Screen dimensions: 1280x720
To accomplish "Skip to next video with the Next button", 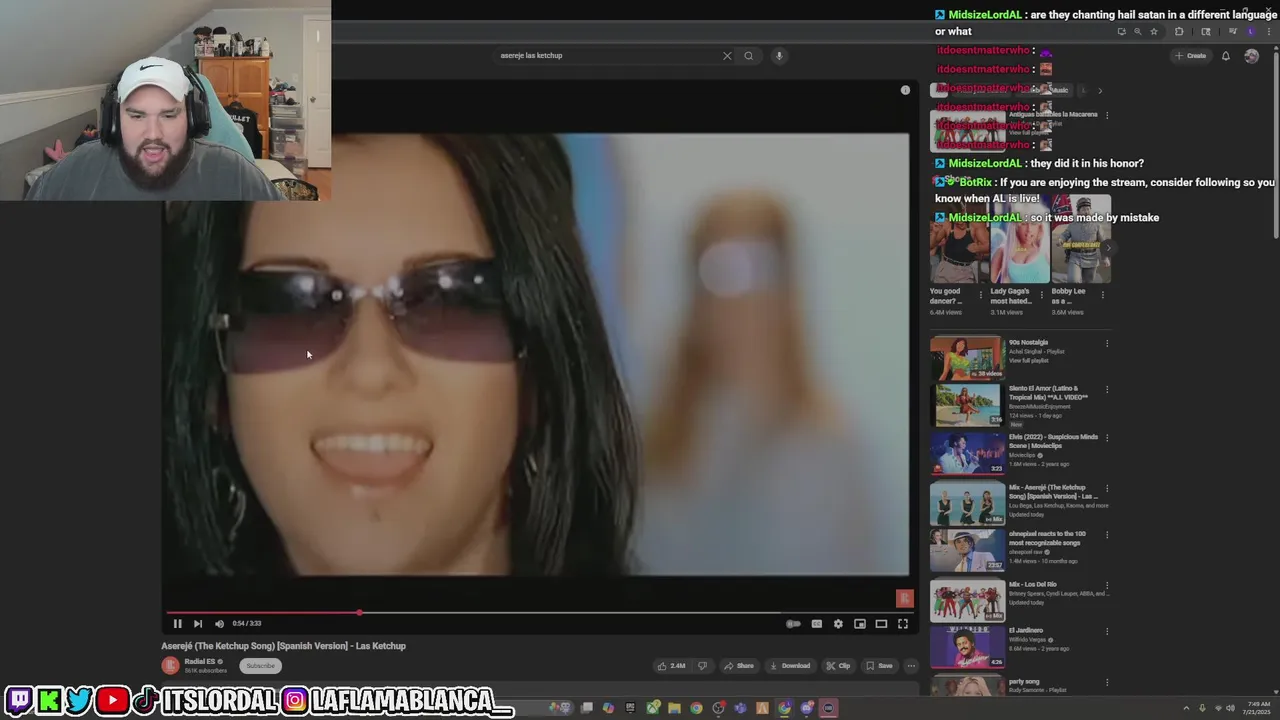I will [198, 624].
